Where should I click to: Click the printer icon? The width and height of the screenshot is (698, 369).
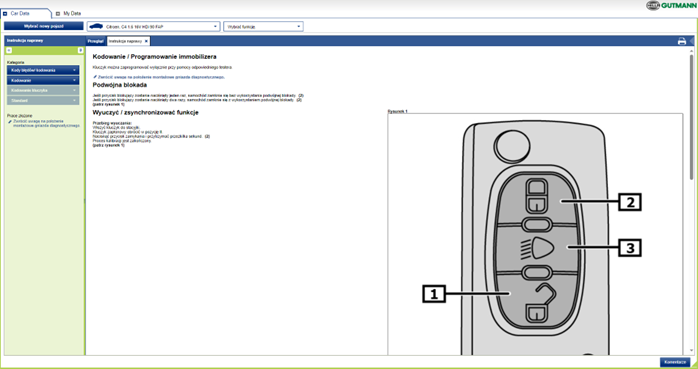682,41
